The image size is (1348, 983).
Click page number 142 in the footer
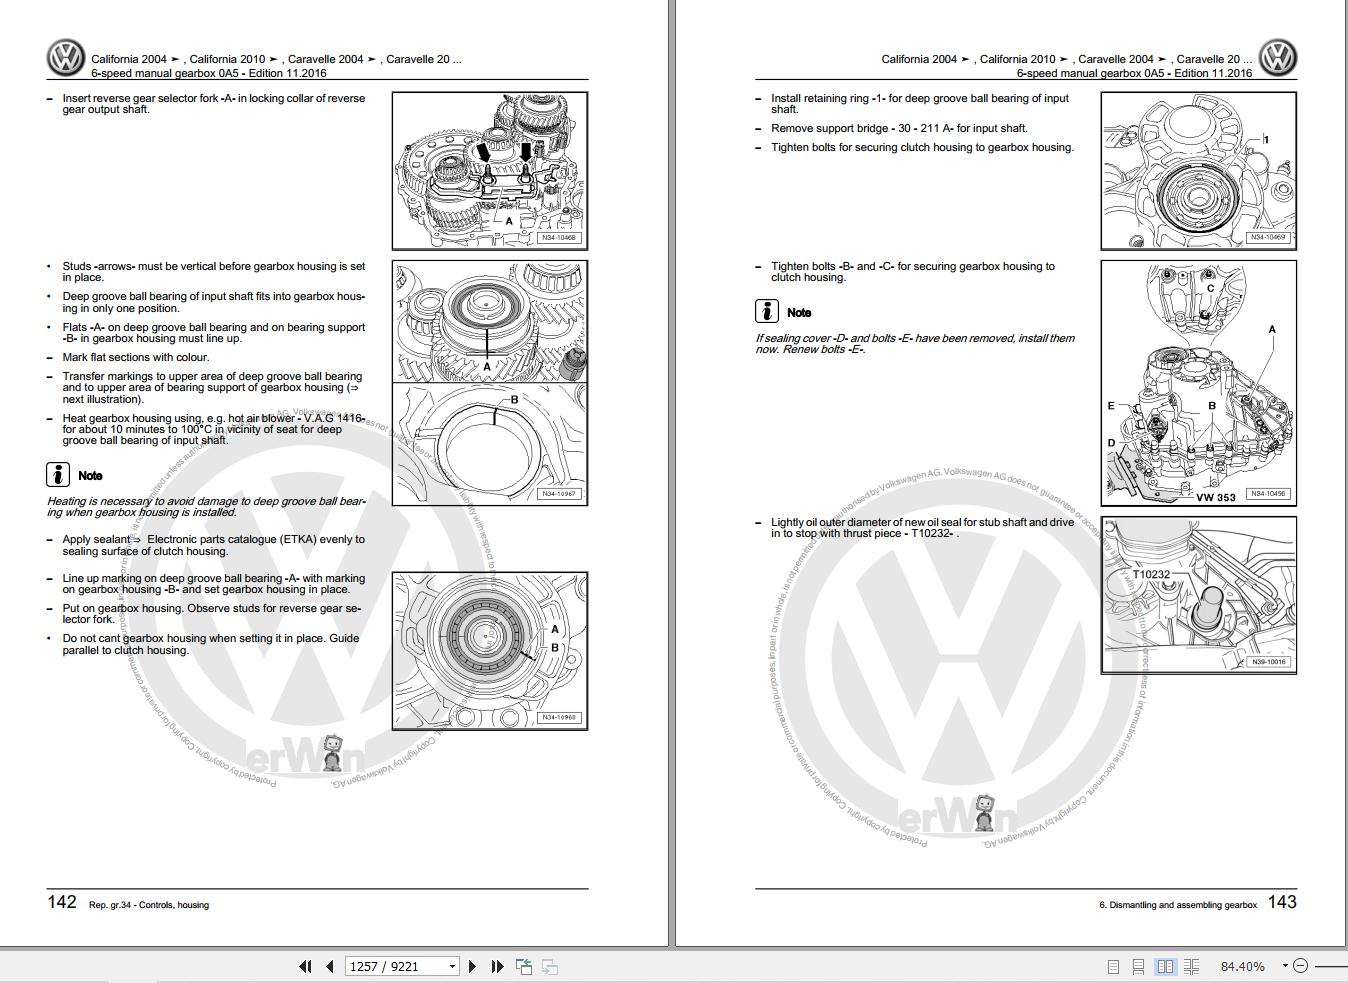coord(62,902)
